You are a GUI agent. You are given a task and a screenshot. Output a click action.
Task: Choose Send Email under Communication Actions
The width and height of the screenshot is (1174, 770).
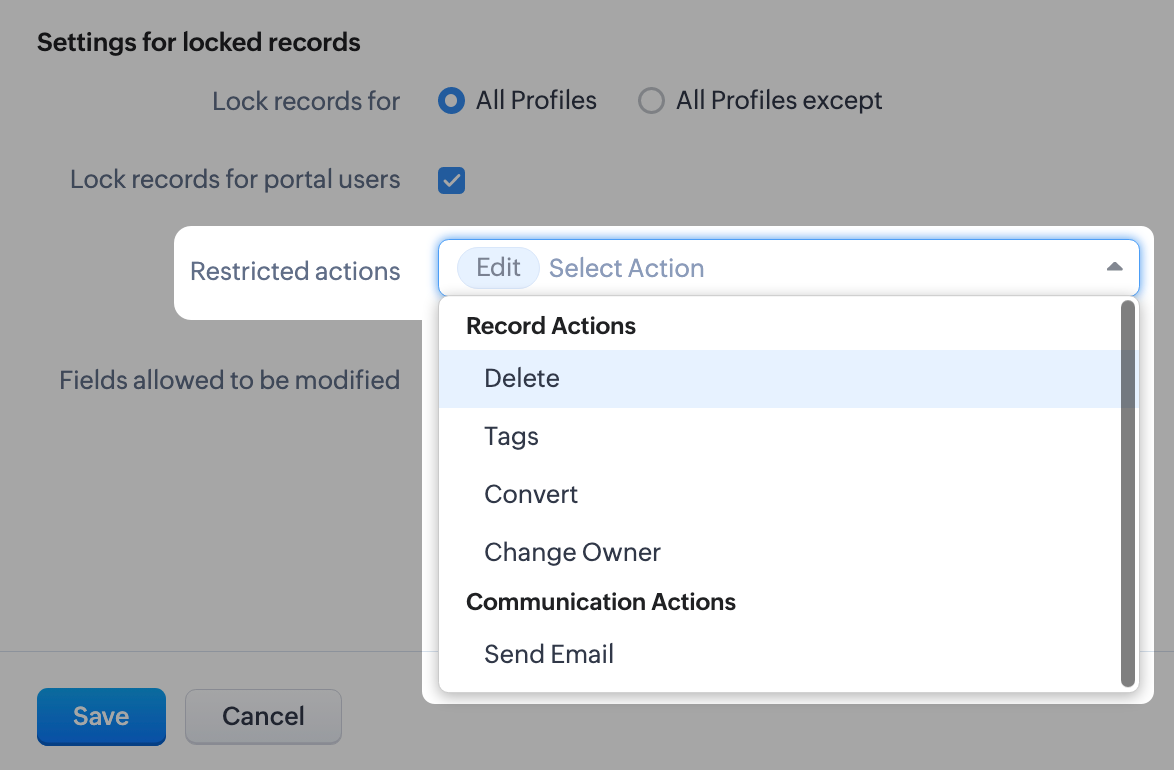coord(549,655)
